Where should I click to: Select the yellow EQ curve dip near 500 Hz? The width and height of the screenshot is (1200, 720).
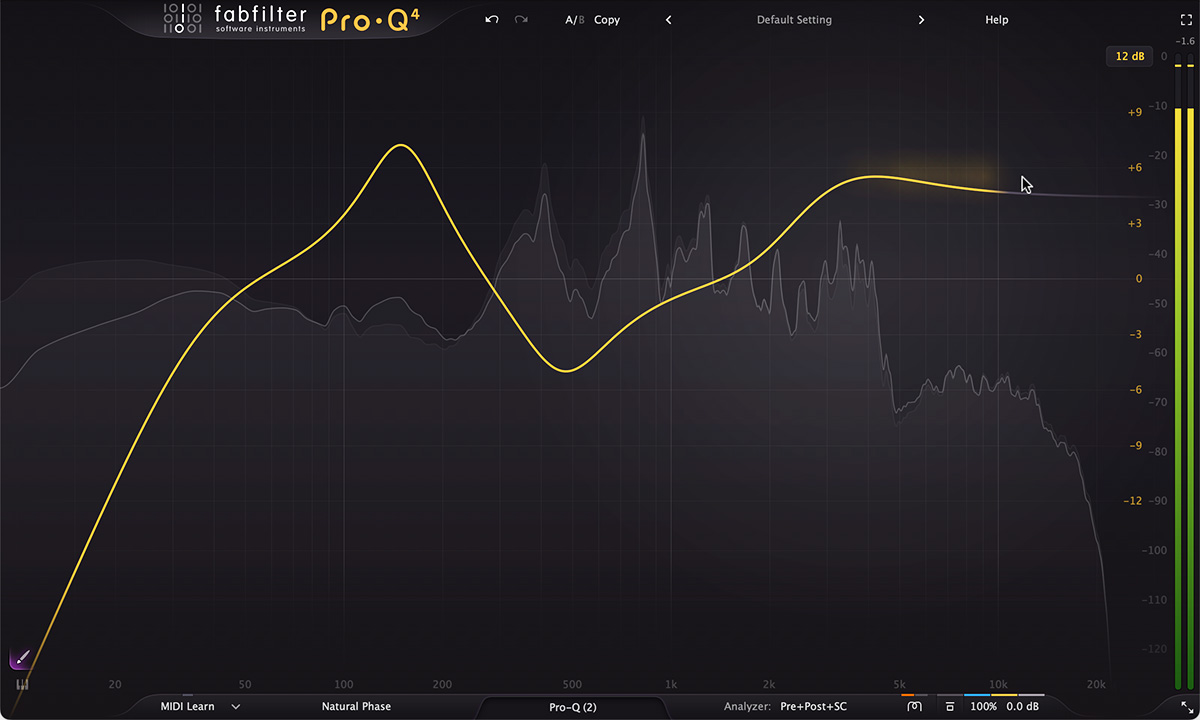click(567, 371)
